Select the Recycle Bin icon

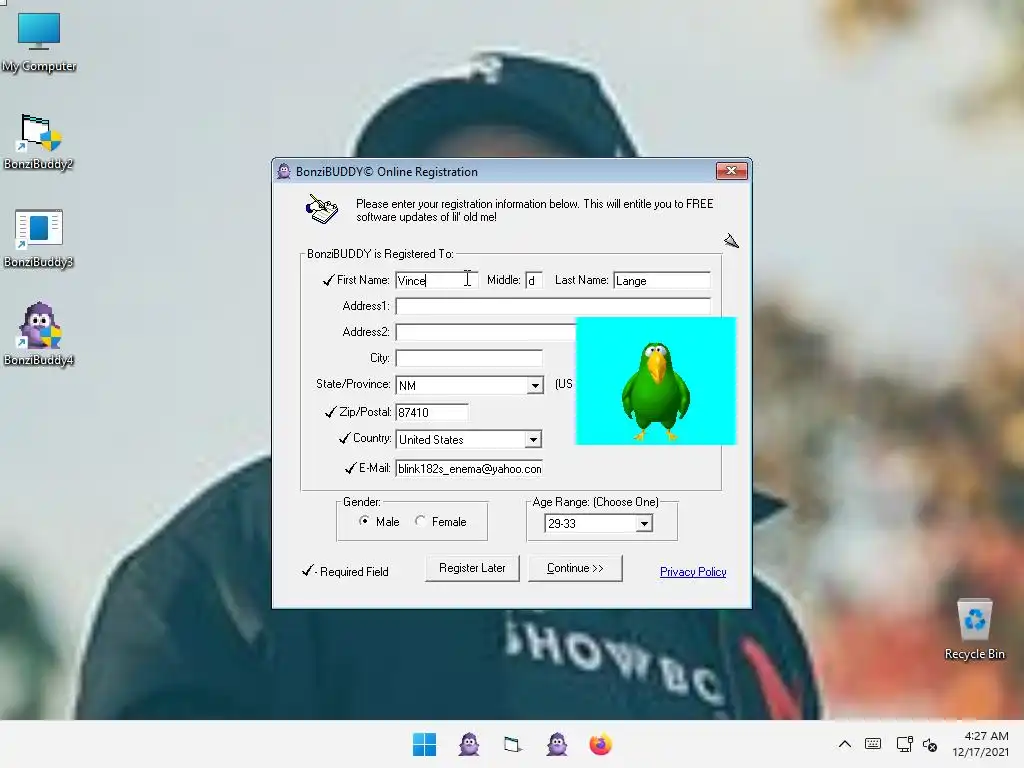pos(974,630)
